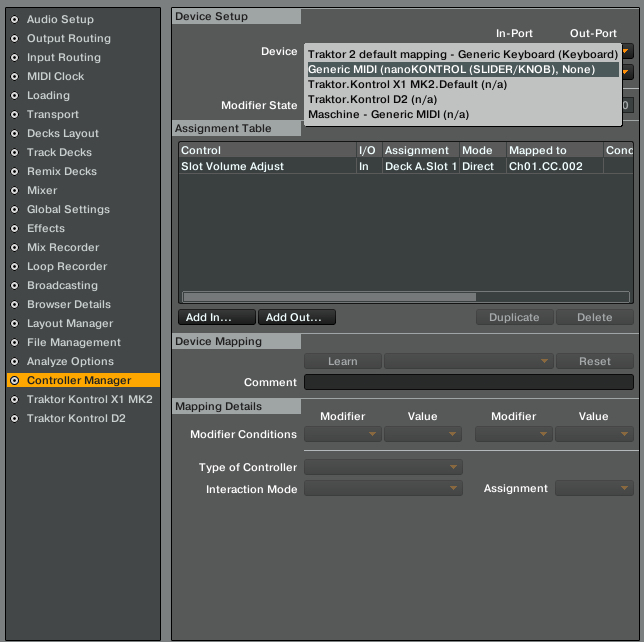Open the device mapping control dropdown
Screen dimensions: 644x642
469,361
